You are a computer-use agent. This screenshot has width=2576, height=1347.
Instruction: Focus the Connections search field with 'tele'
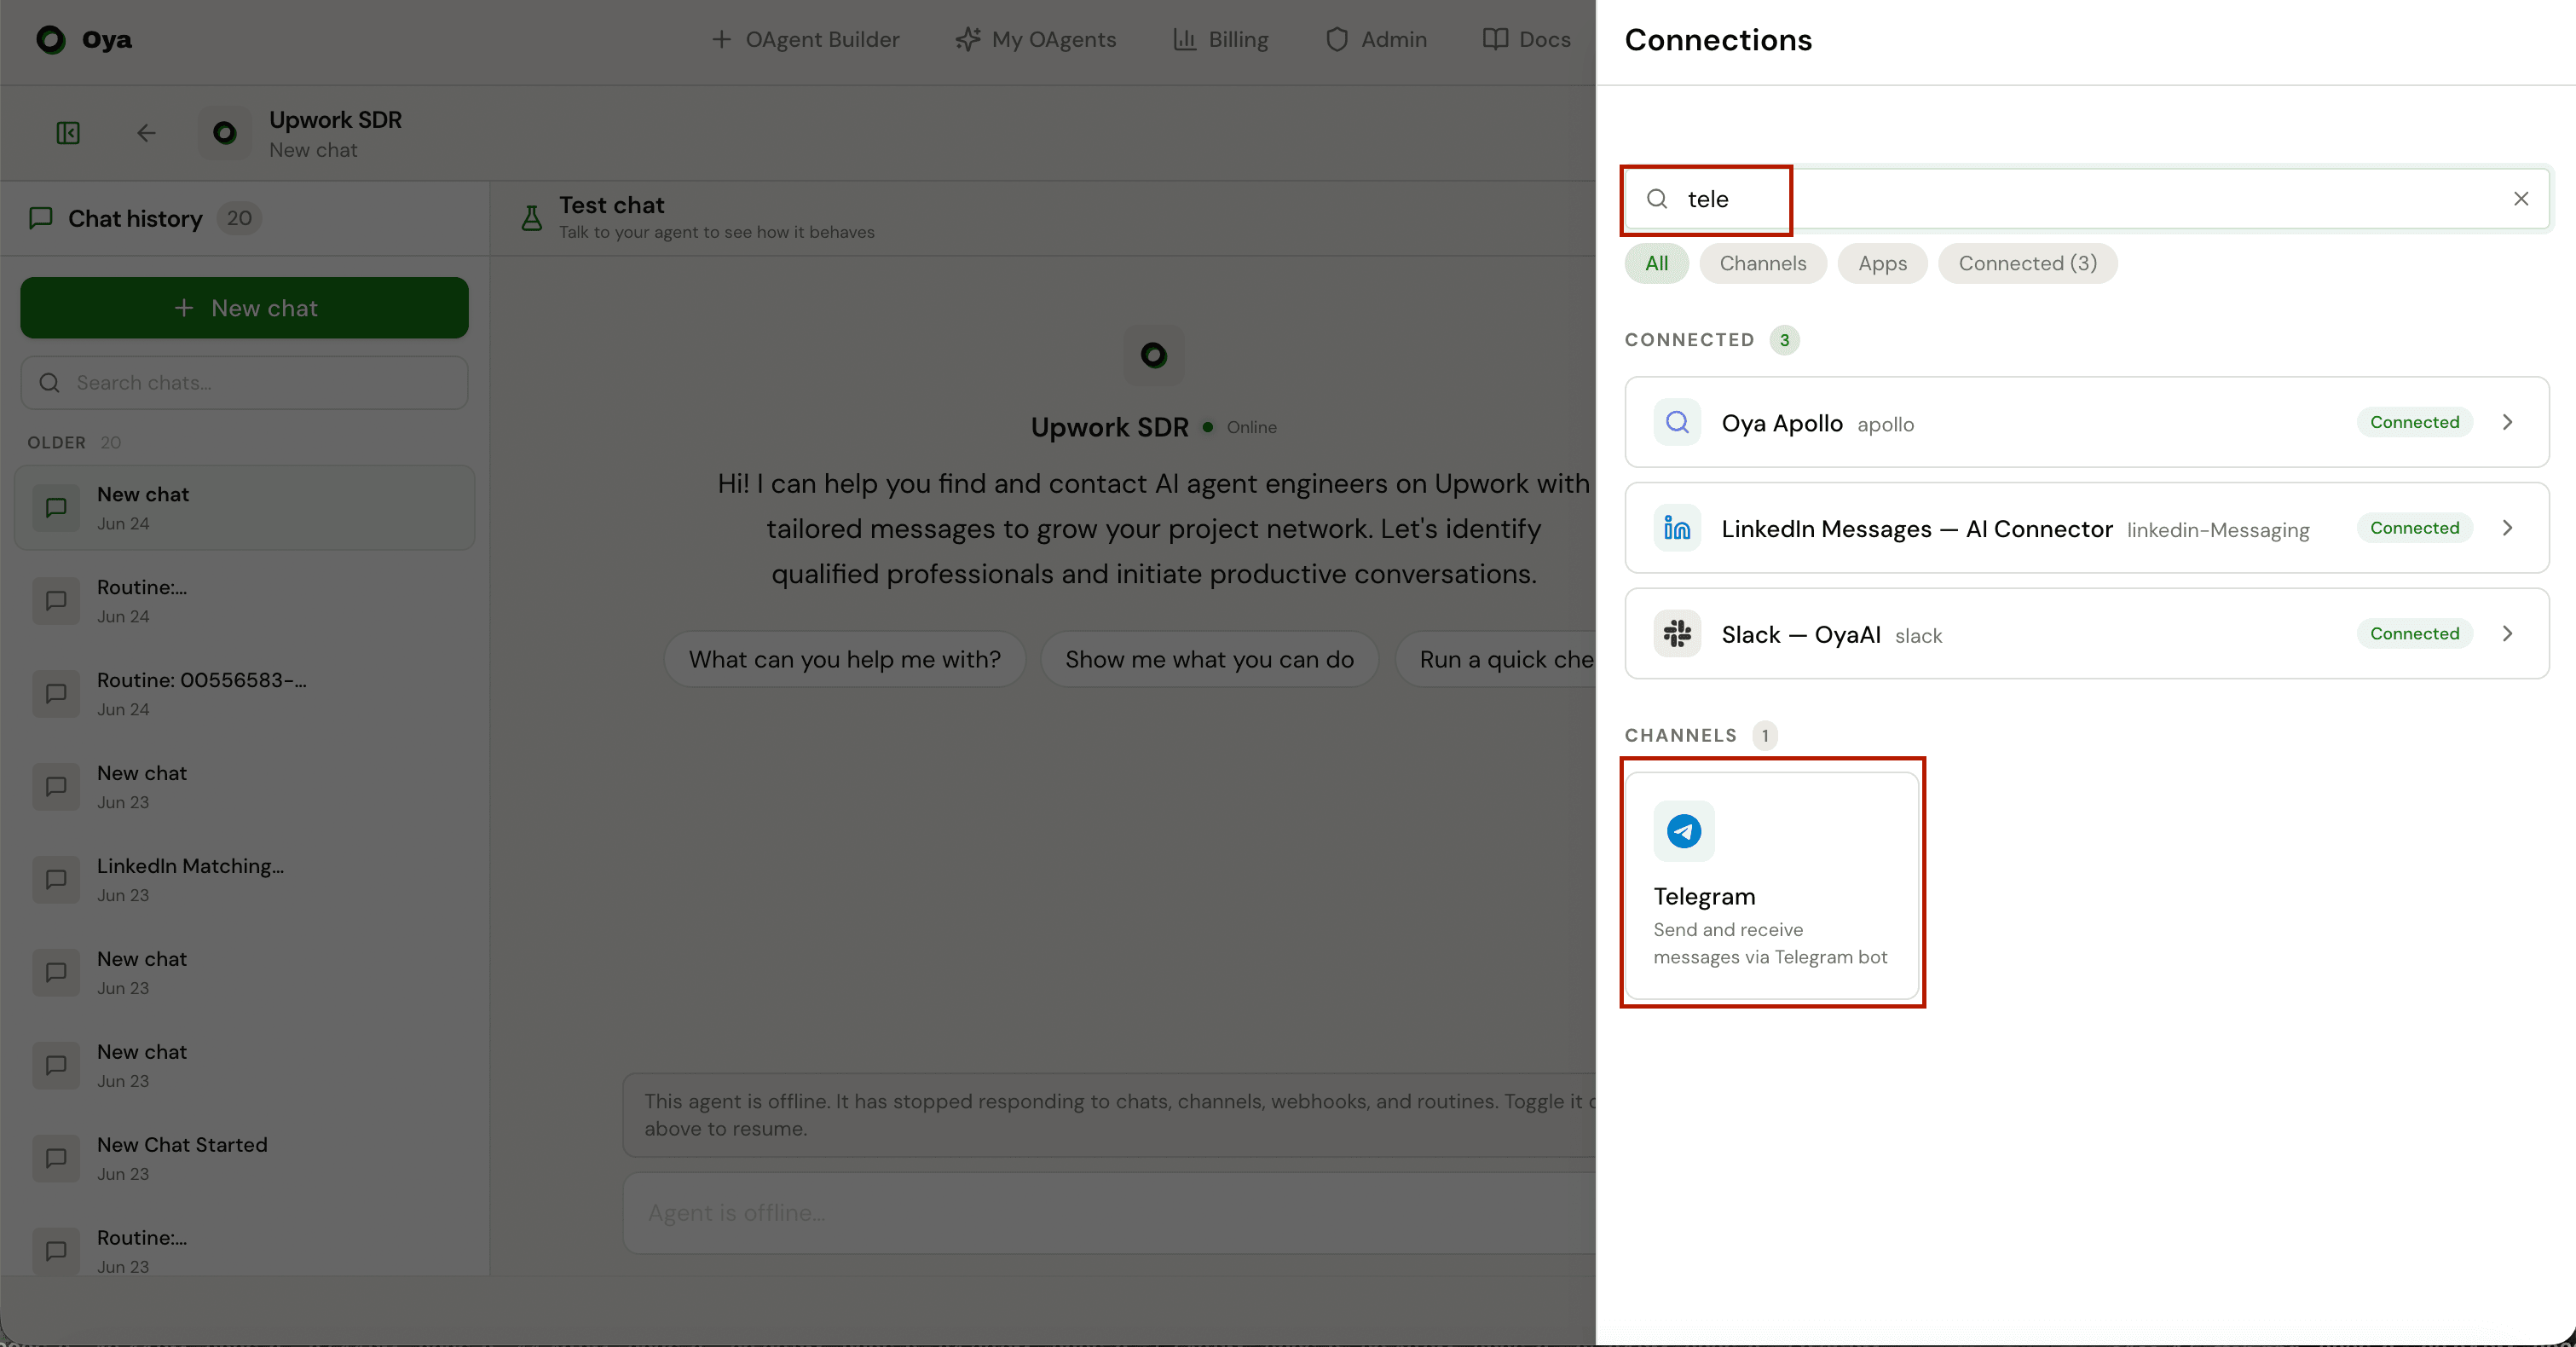pyautogui.click(x=2087, y=199)
